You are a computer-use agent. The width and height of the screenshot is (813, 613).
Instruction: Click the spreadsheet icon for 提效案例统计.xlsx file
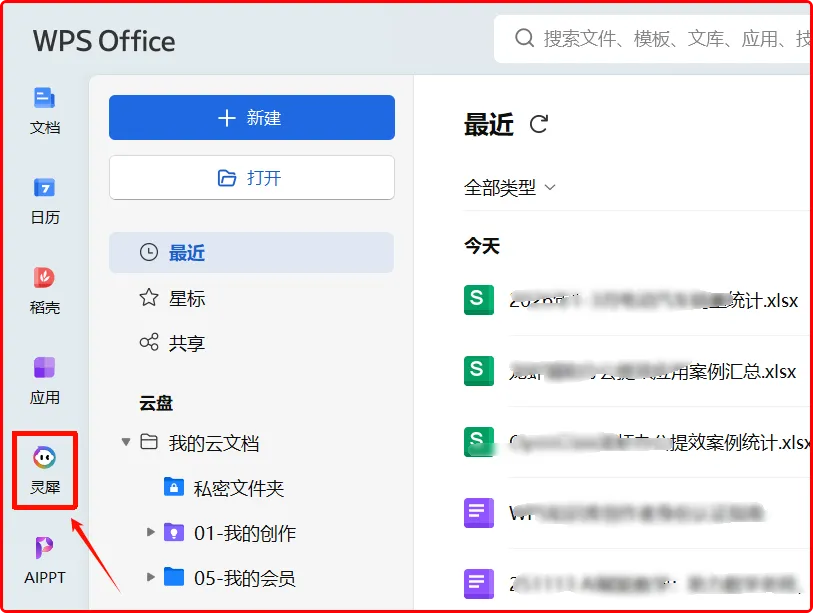(x=479, y=442)
